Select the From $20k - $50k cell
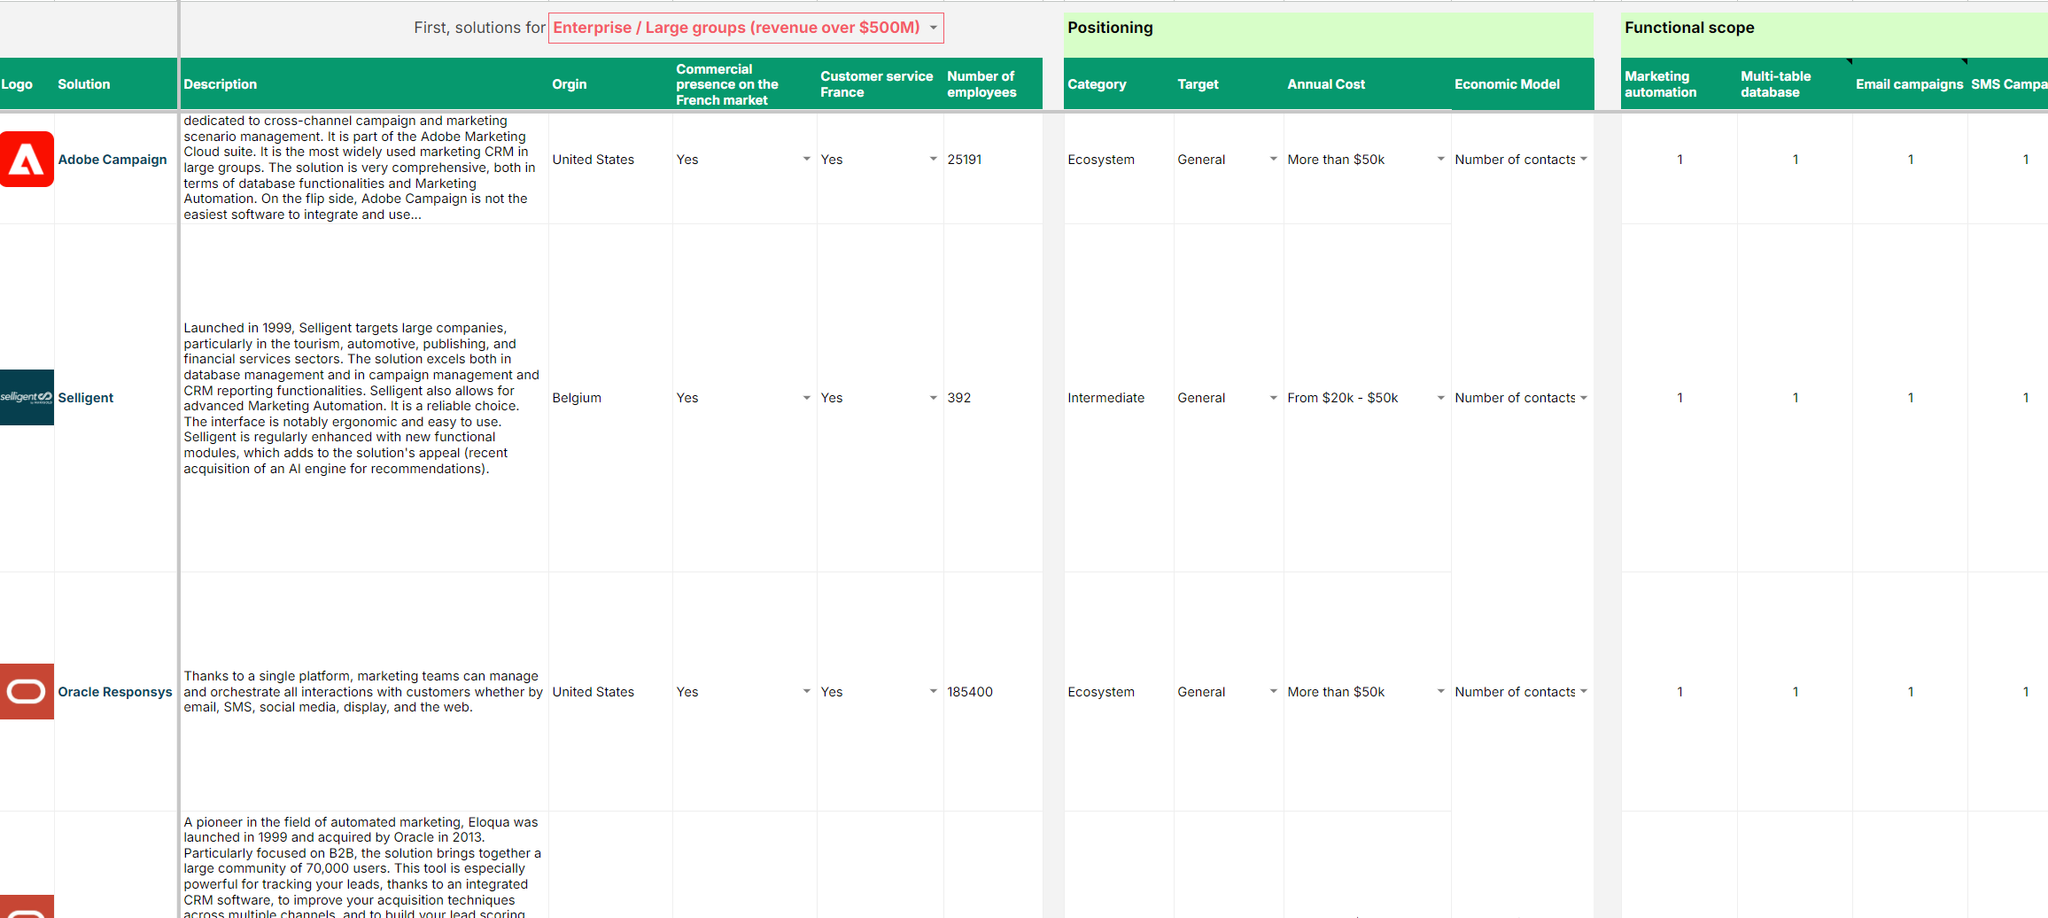The image size is (2048, 918). pyautogui.click(x=1367, y=398)
